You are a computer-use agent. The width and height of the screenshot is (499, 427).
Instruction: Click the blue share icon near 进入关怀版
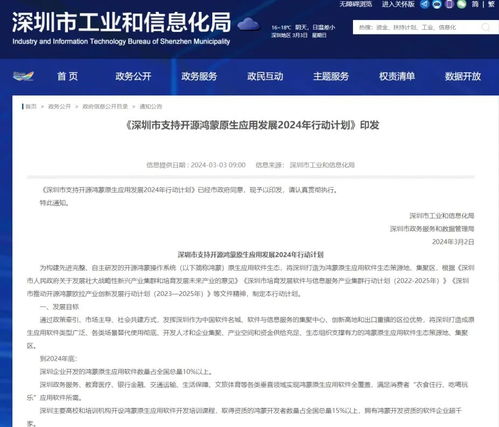(424, 4)
